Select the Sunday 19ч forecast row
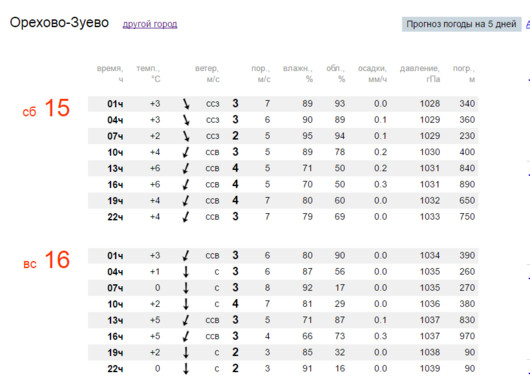Image resolution: width=530 pixels, height=387 pixels. point(283,353)
